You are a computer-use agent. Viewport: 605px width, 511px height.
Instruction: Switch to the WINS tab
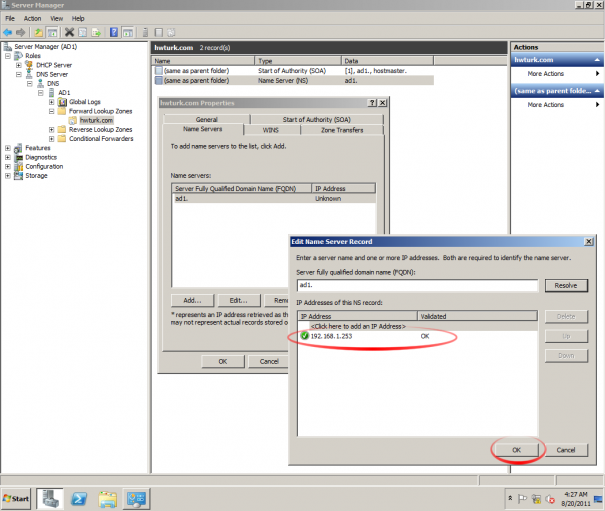click(x=271, y=130)
